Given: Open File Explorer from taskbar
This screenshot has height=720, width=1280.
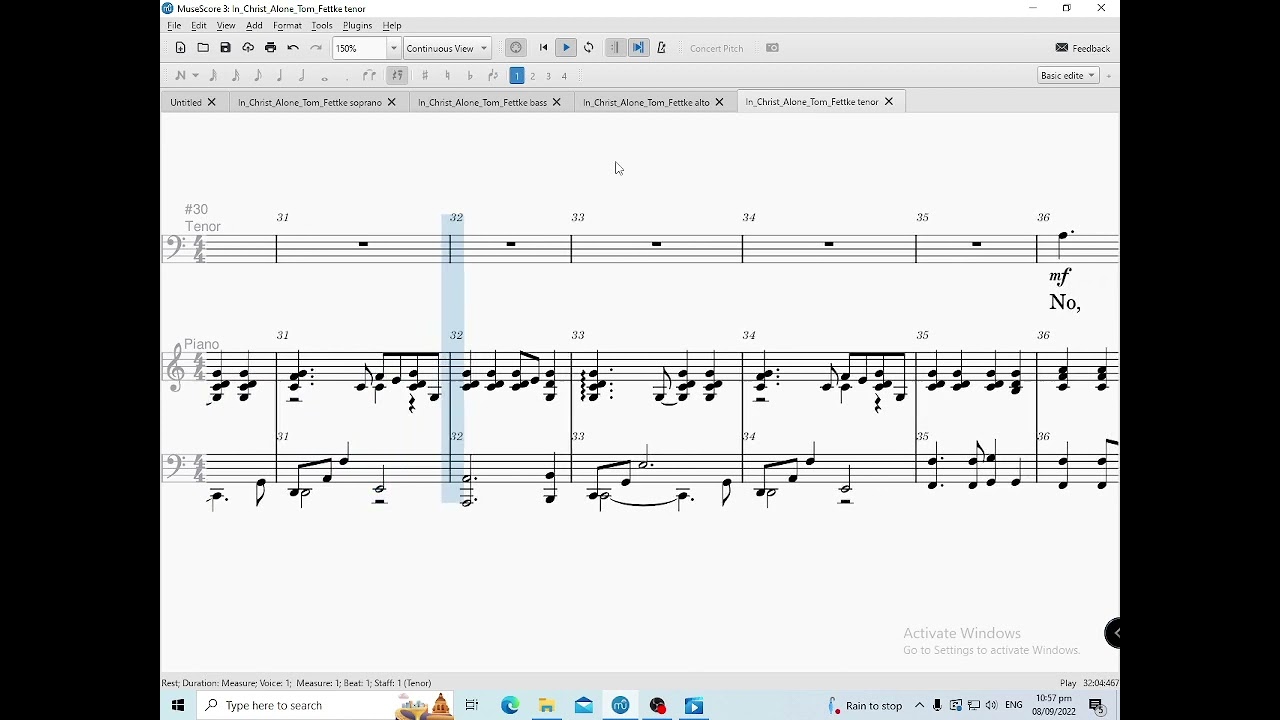Looking at the screenshot, I should click(x=547, y=705).
